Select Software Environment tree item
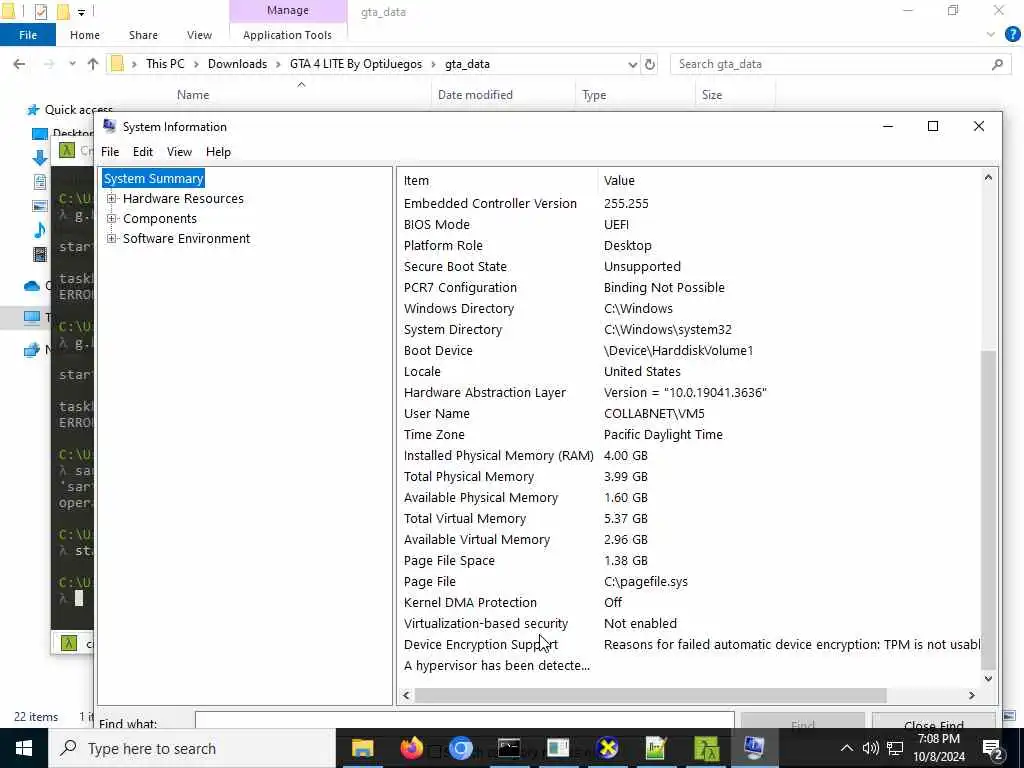Viewport: 1024px width, 768px height. pos(186,238)
